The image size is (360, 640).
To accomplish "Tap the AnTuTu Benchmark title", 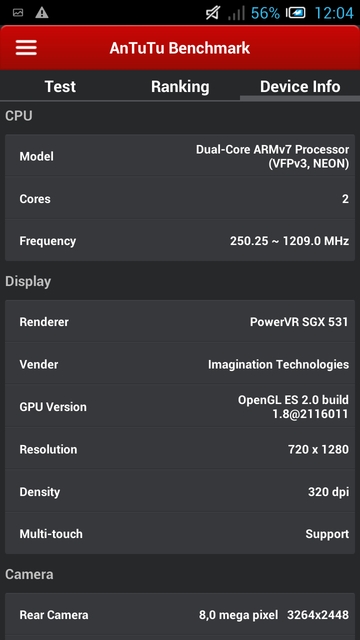I will [180, 48].
